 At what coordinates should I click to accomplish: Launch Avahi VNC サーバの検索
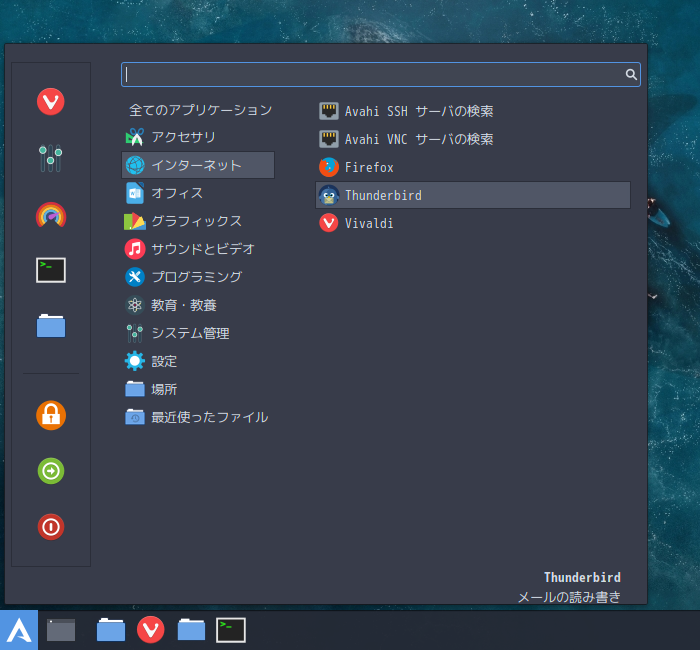pos(473,139)
